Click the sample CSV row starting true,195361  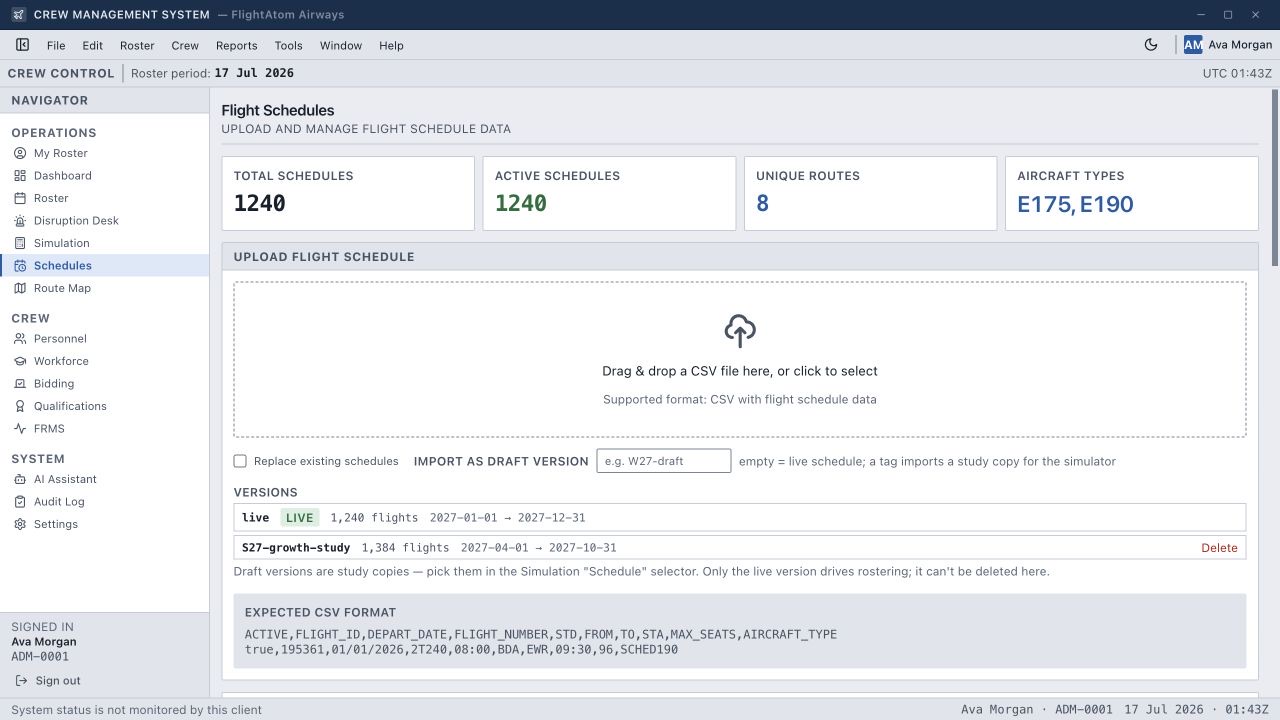coord(461,650)
